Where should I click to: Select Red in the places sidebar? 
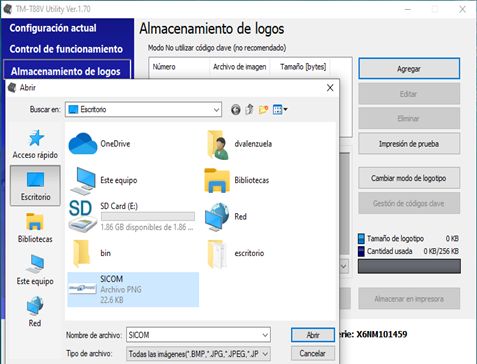[35, 312]
